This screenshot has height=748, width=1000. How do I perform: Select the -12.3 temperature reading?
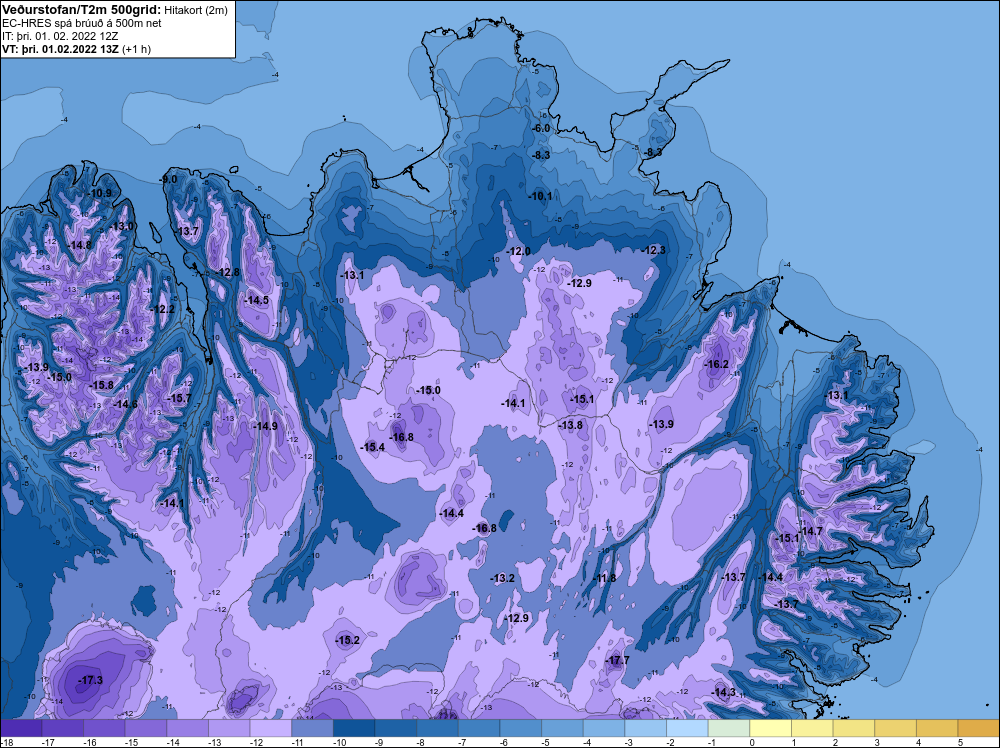pos(654,251)
